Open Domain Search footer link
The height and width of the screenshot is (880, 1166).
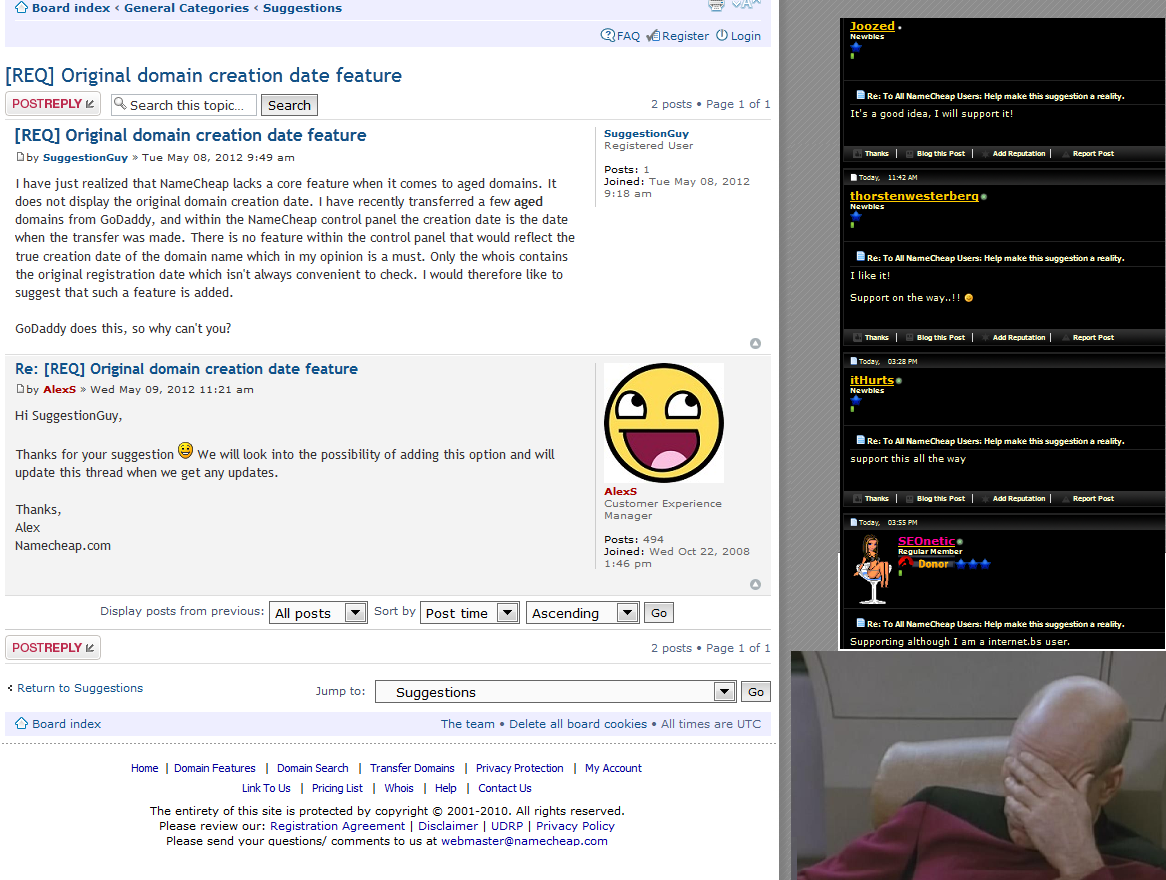(x=312, y=768)
